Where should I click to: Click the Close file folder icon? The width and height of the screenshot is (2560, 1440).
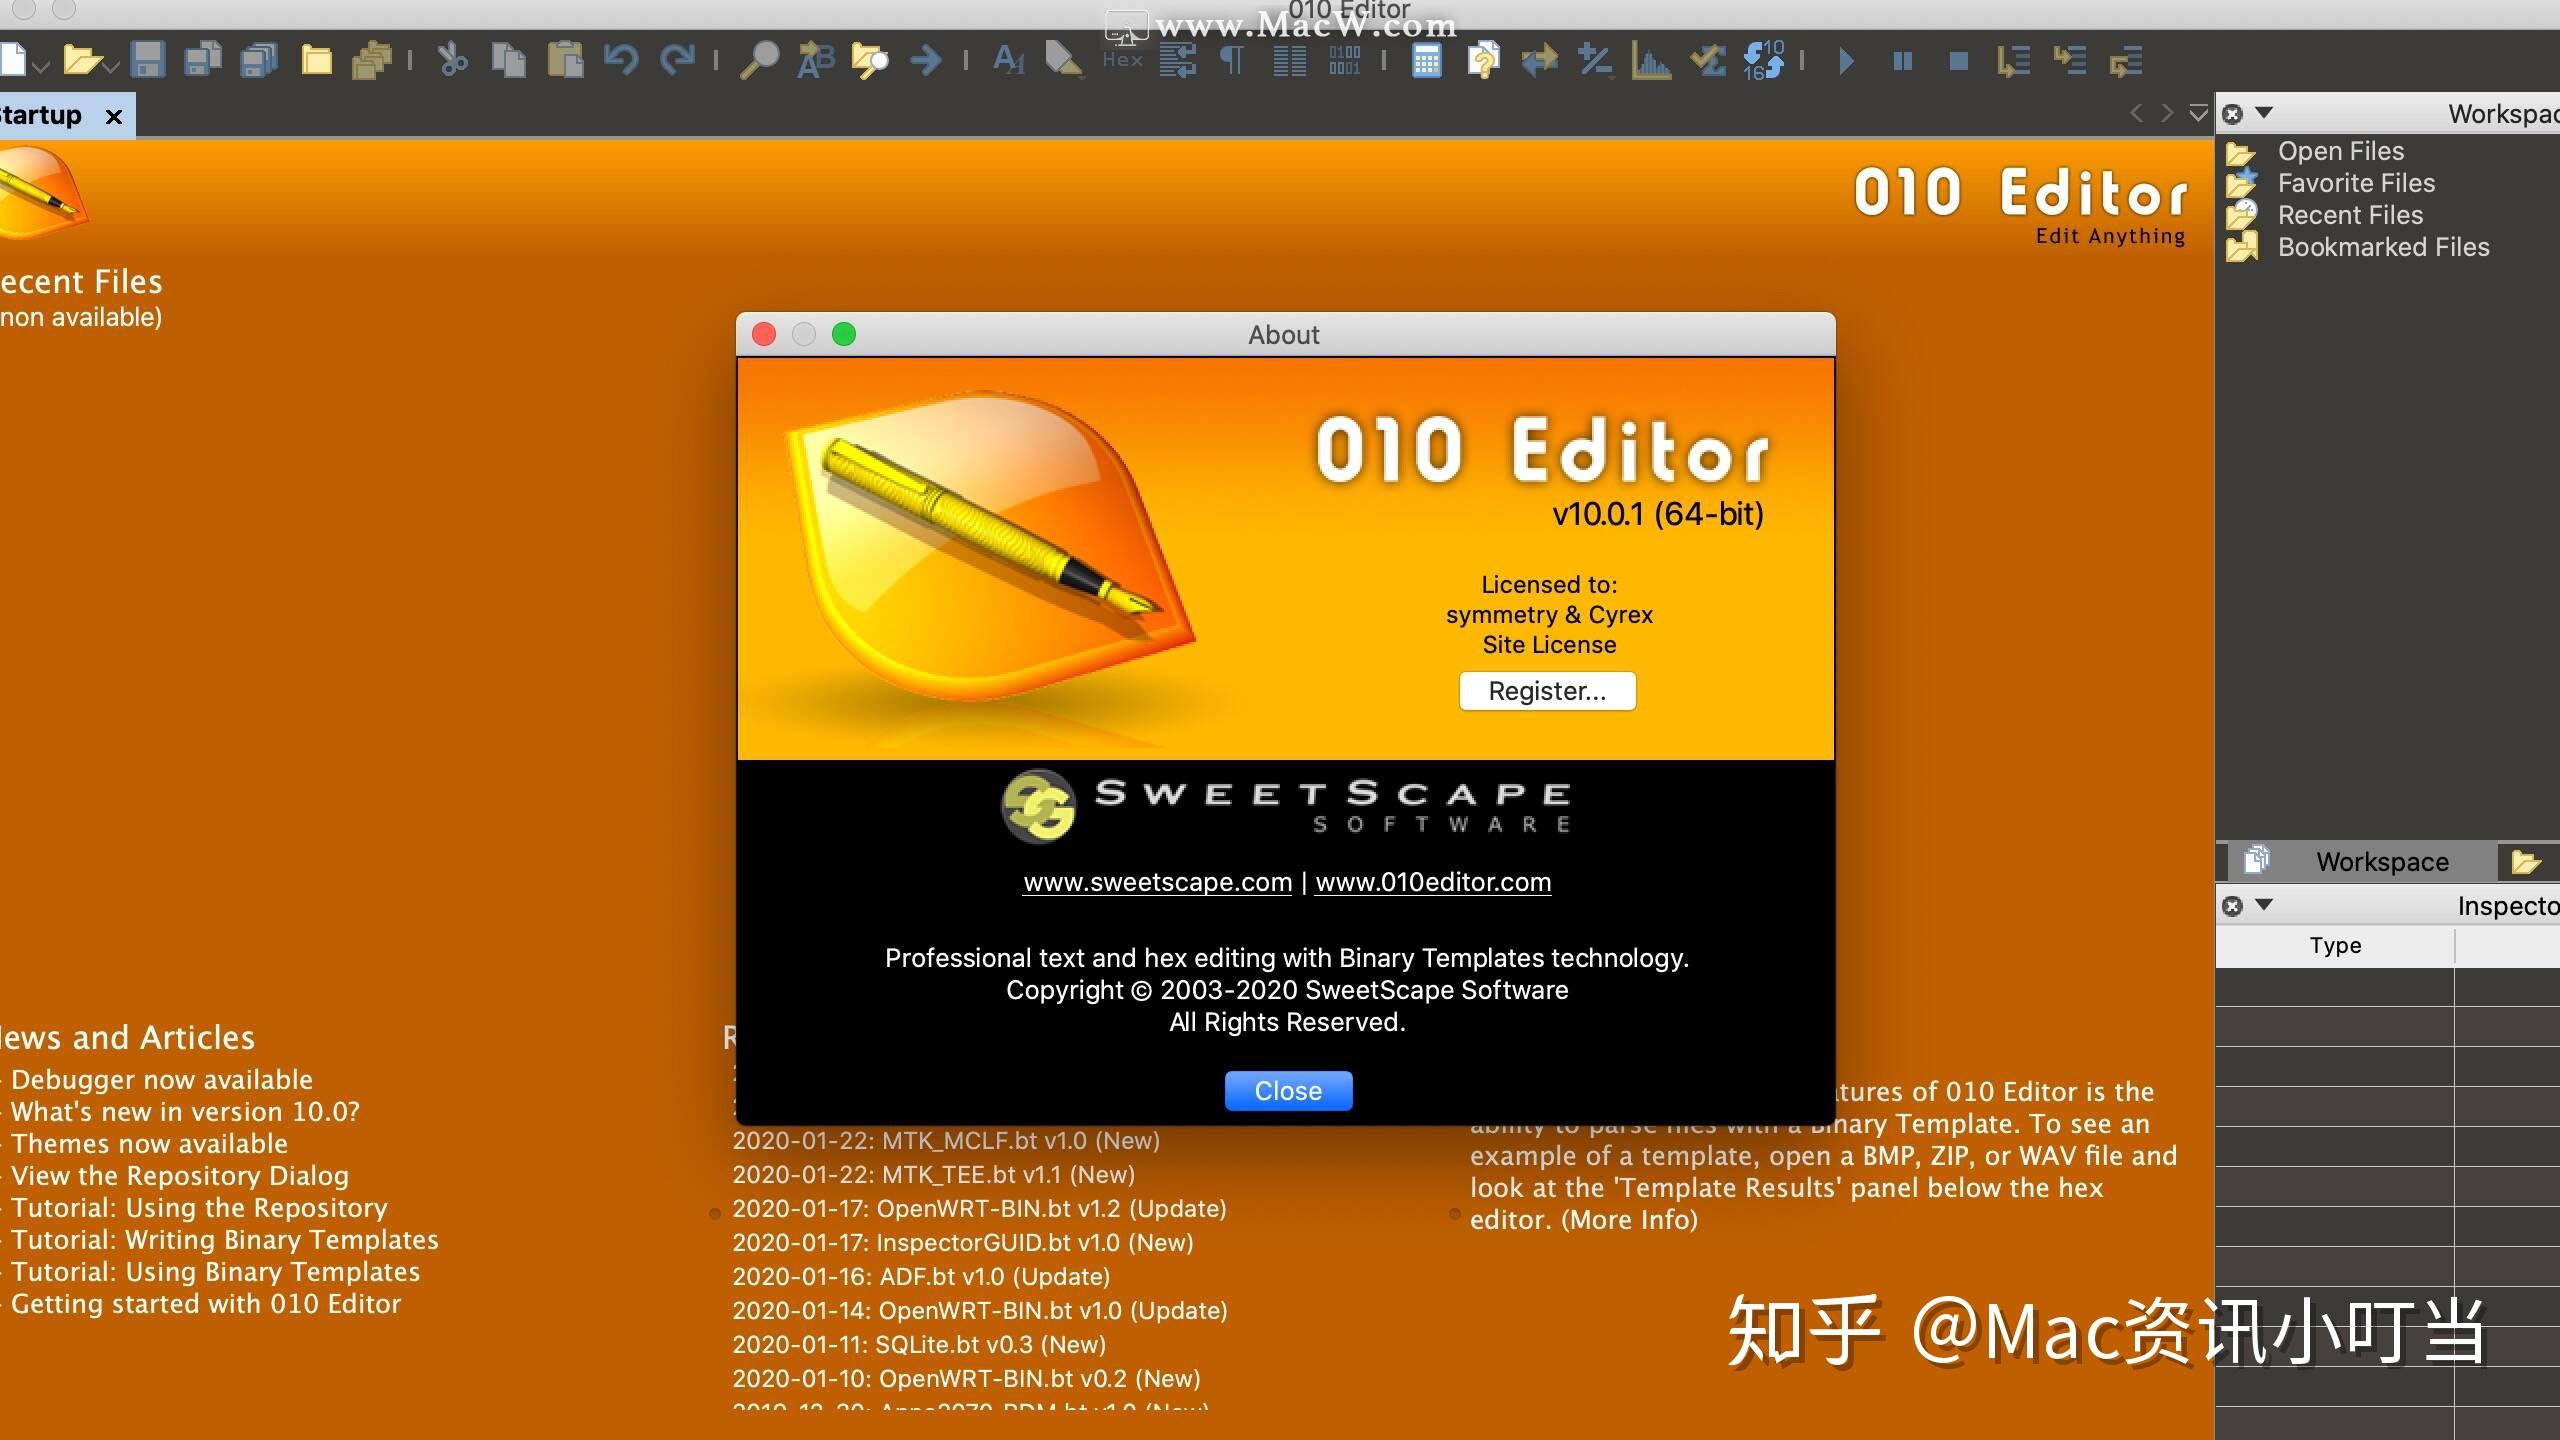(316, 60)
